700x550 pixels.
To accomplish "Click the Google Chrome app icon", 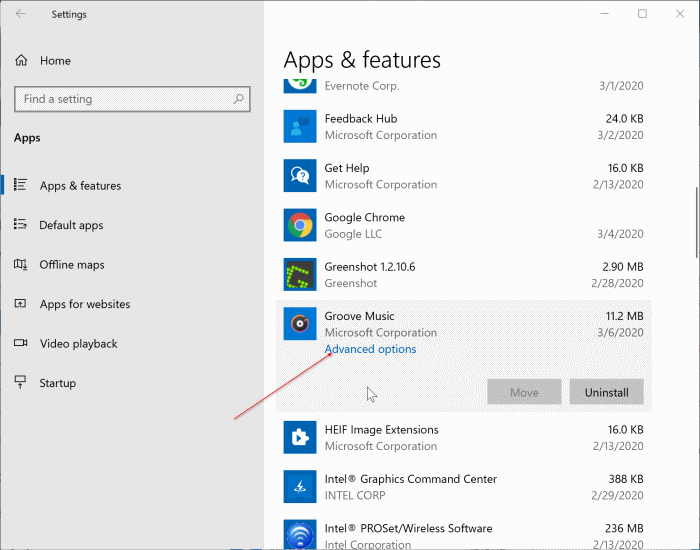I will click(x=300, y=225).
